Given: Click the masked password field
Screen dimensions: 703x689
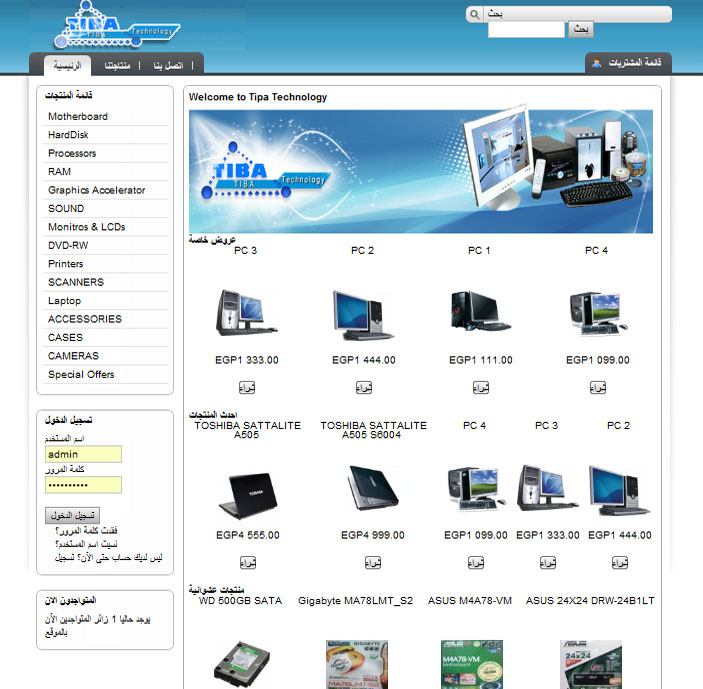Looking at the screenshot, I should (x=83, y=485).
